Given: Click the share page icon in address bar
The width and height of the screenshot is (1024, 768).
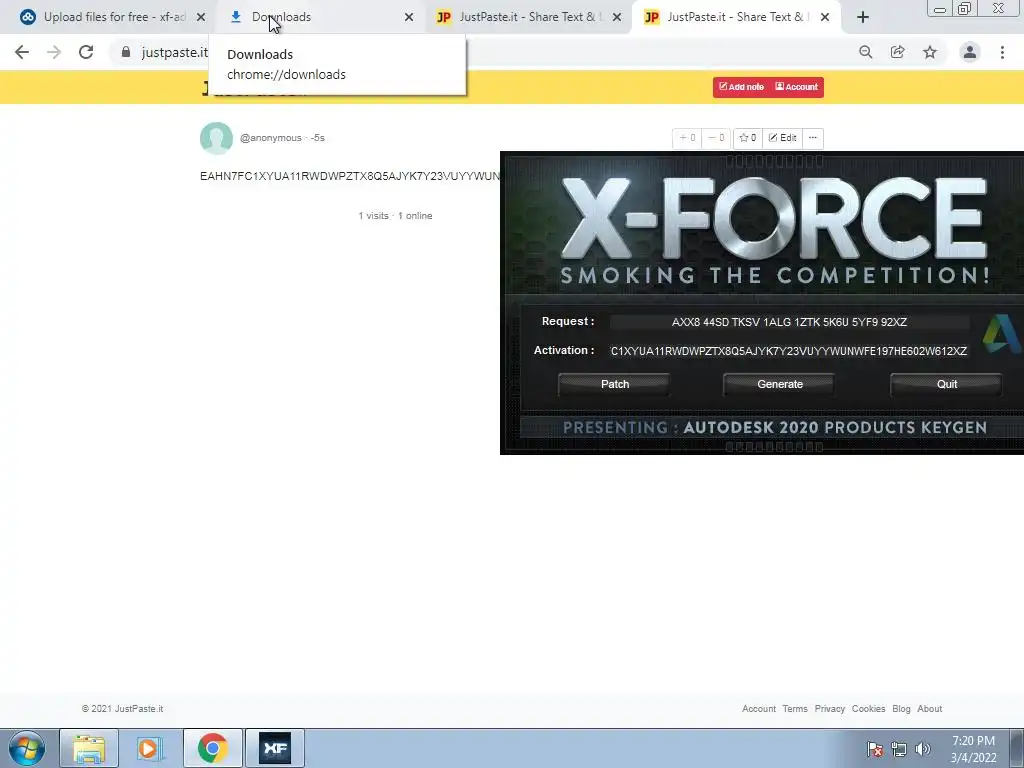Looking at the screenshot, I should [x=898, y=52].
